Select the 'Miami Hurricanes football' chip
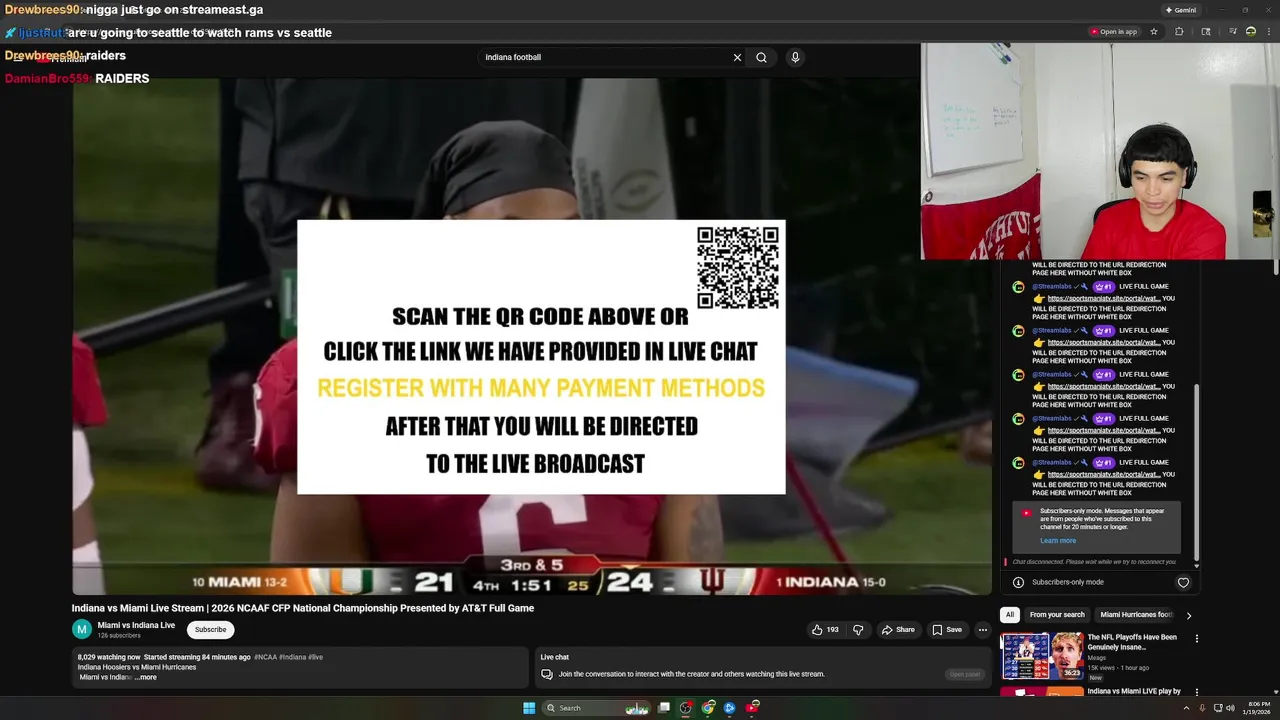Image resolution: width=1280 pixels, height=720 pixels. pyautogui.click(x=1136, y=615)
